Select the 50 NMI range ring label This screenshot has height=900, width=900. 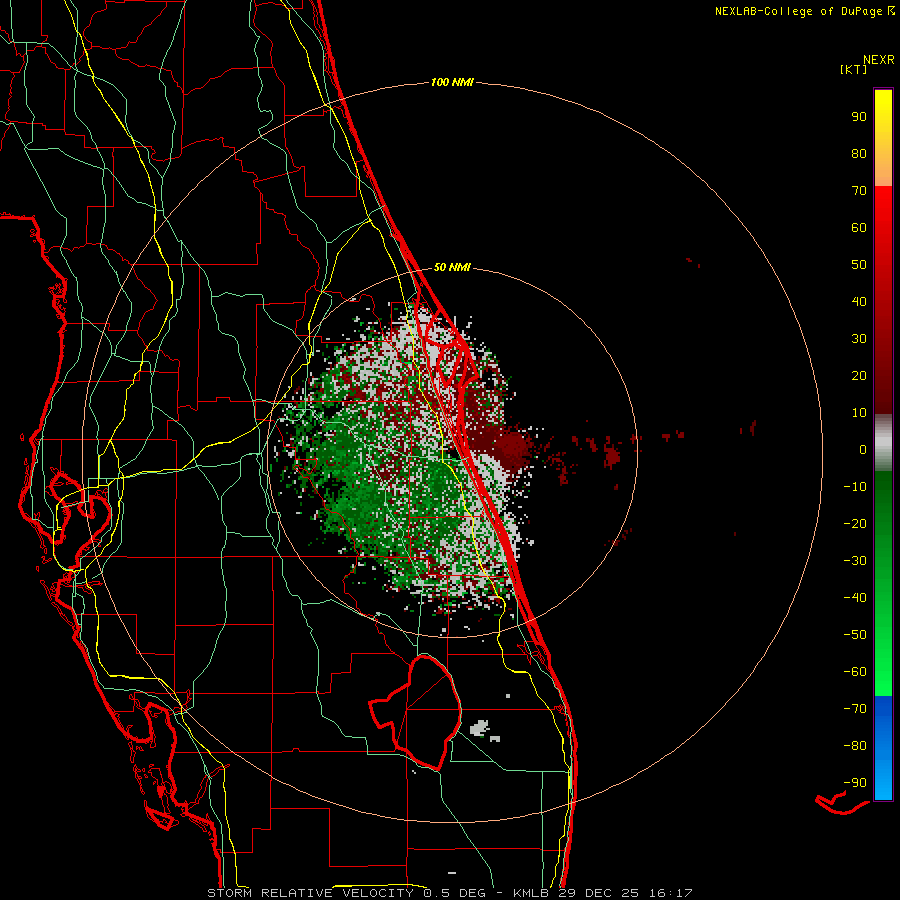(452, 267)
